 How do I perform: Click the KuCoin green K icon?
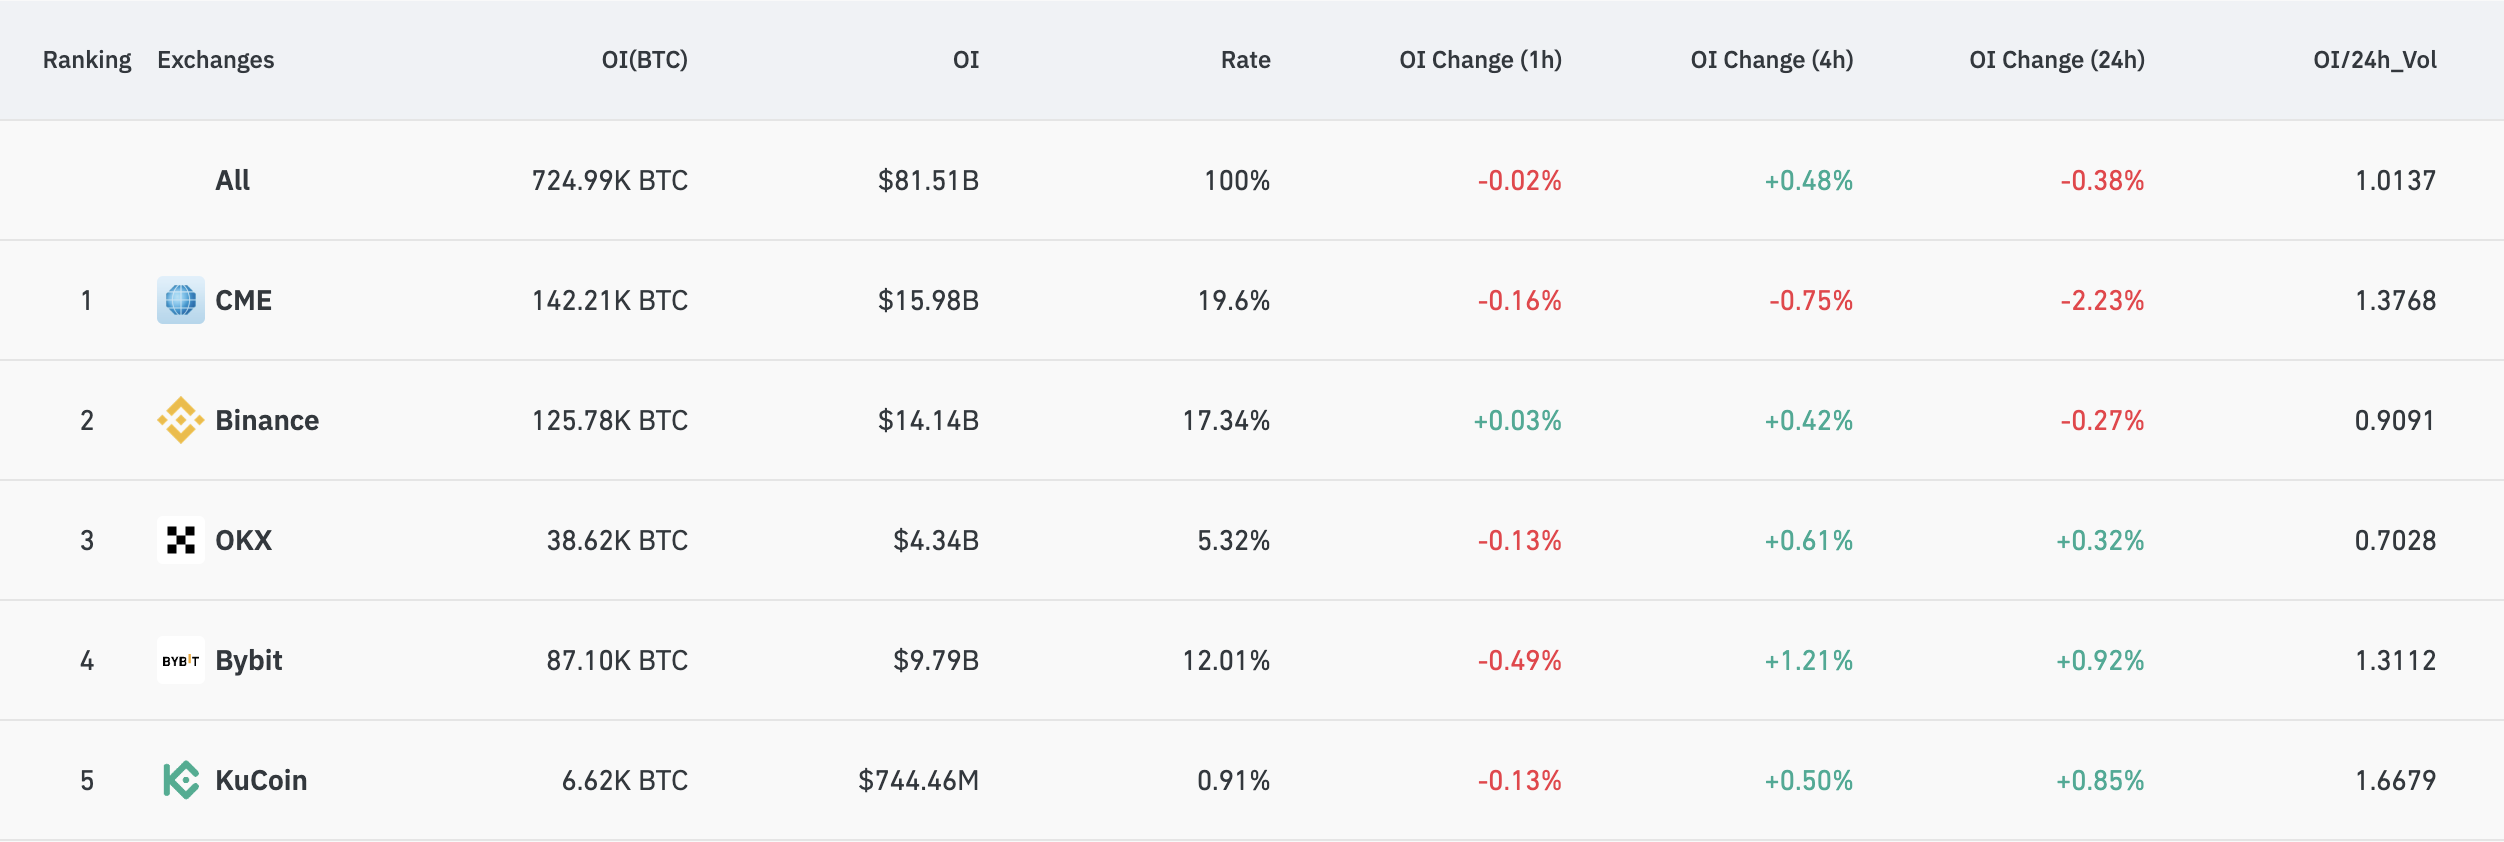point(180,779)
